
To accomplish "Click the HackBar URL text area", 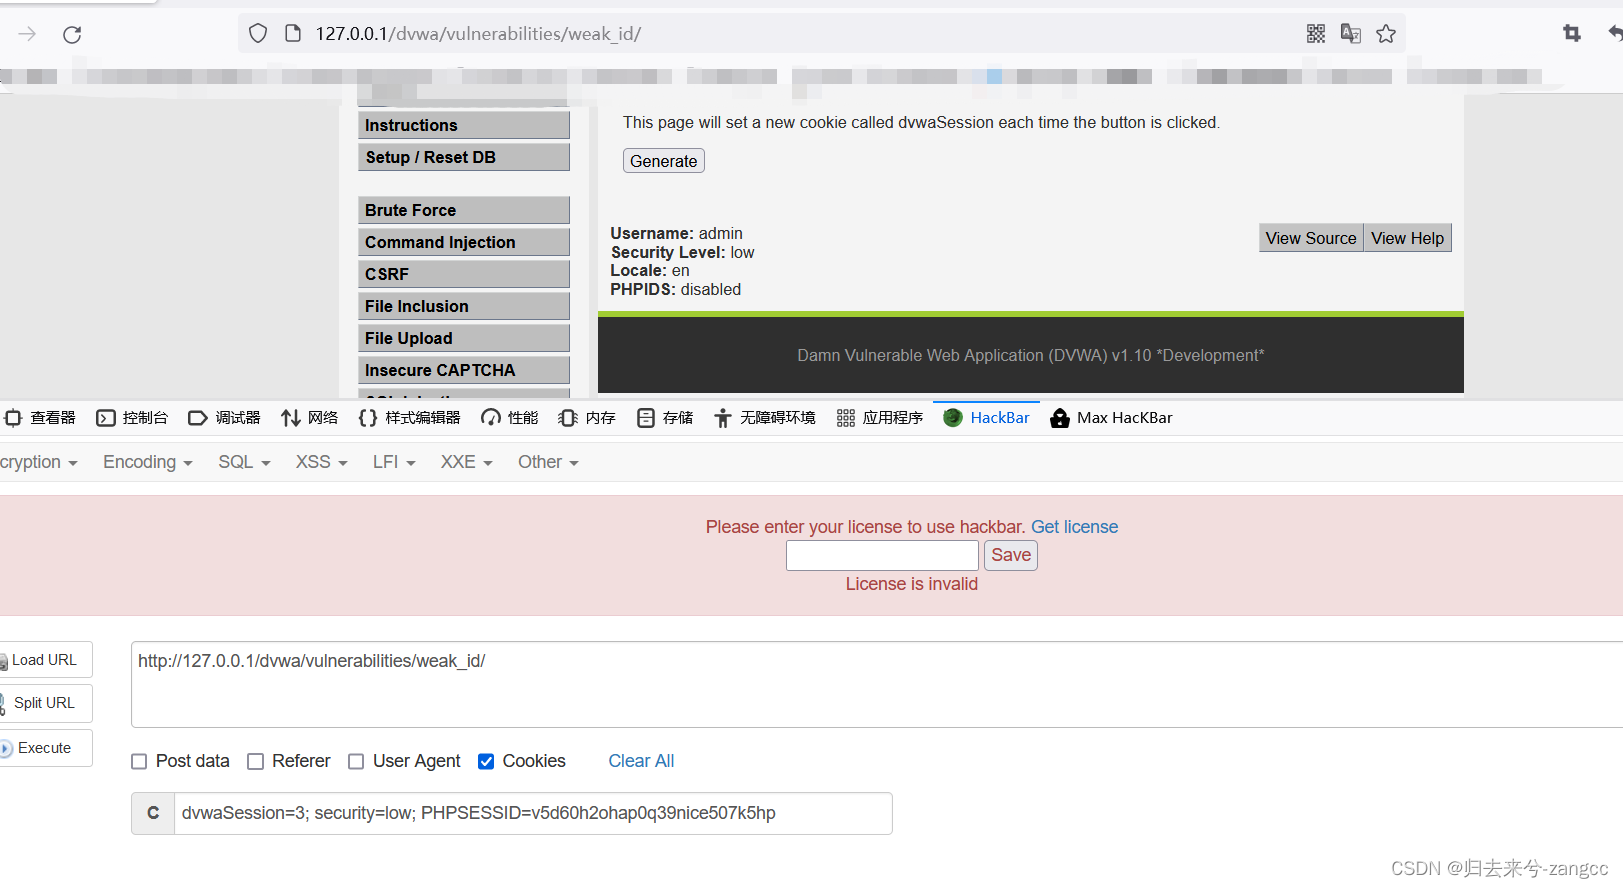I will [x=877, y=684].
